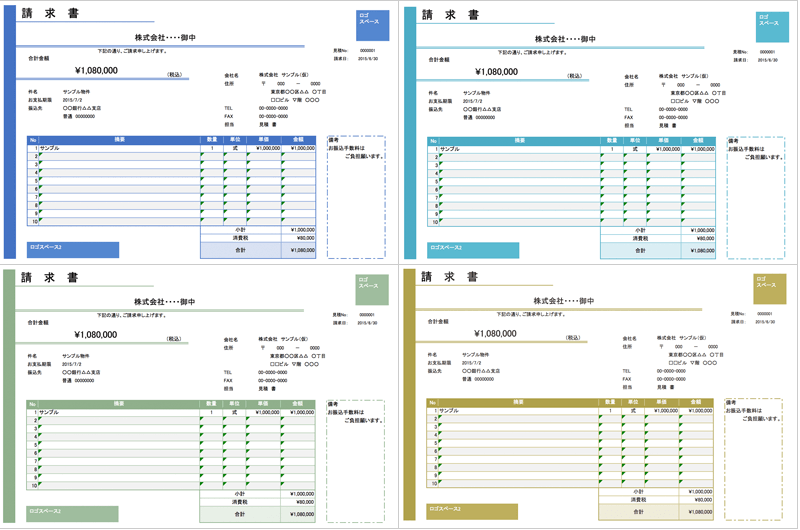
Task: Click the 消費税 label in blue invoice
Action: (x=240, y=238)
